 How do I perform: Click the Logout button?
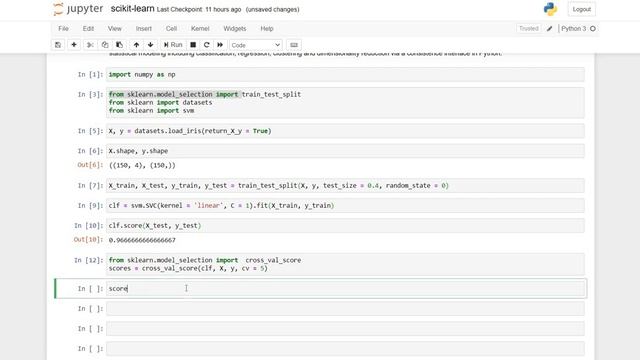[x=582, y=9]
